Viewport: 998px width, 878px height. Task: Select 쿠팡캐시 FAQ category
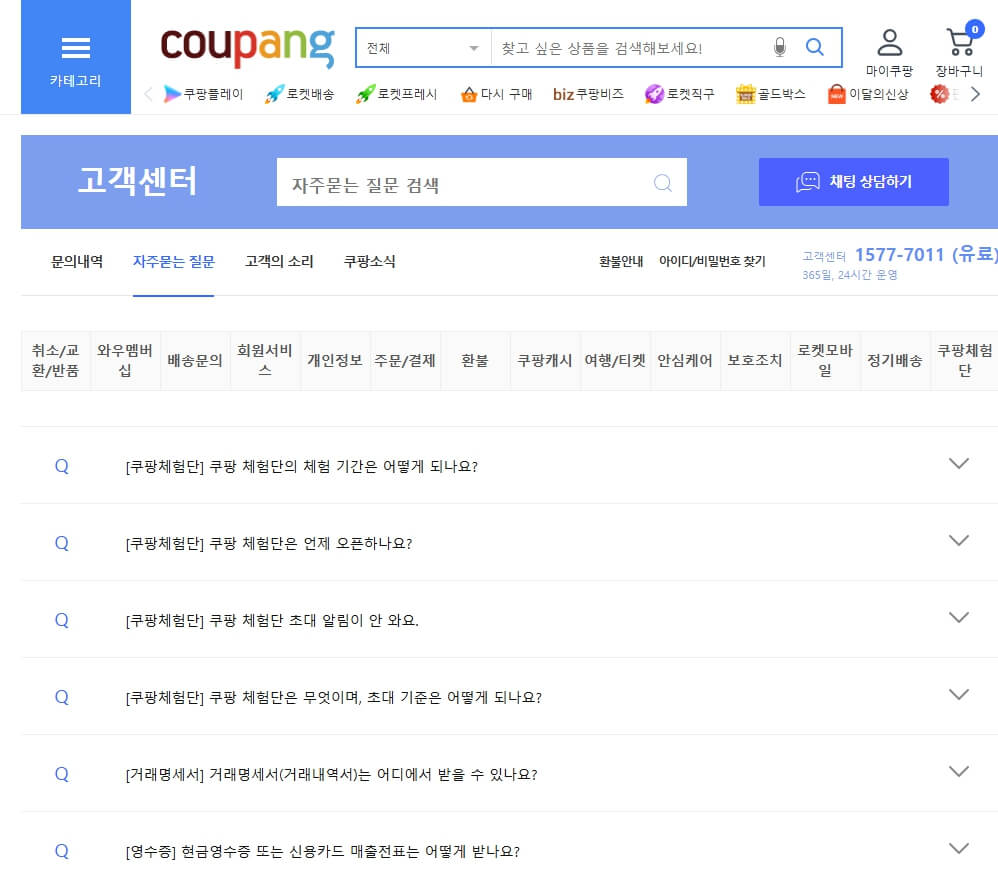(x=545, y=360)
